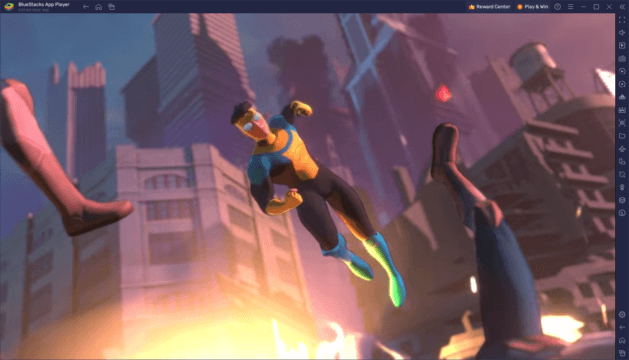629x360 pixels.
Task: Open the hamburger menu in title bar
Action: click(570, 7)
